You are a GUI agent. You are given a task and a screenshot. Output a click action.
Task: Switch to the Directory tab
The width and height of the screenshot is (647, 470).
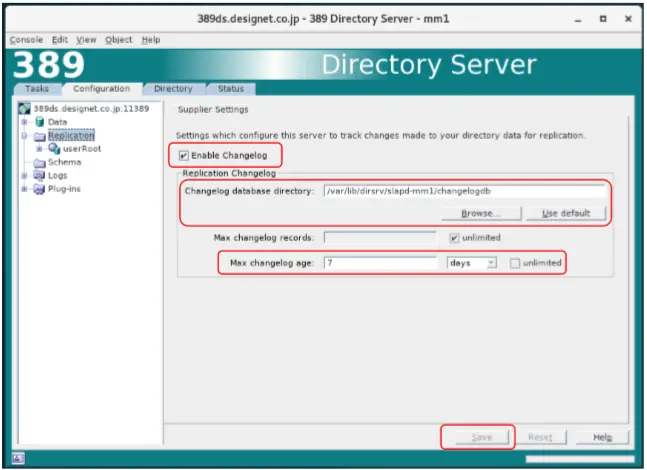[x=173, y=89]
